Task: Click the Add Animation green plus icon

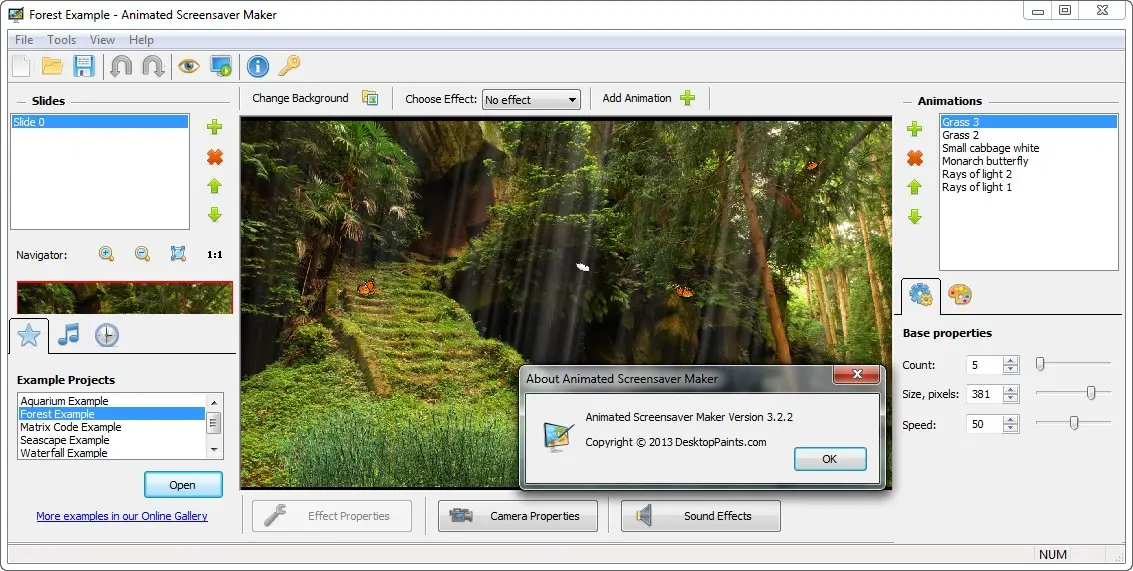Action: tap(687, 98)
